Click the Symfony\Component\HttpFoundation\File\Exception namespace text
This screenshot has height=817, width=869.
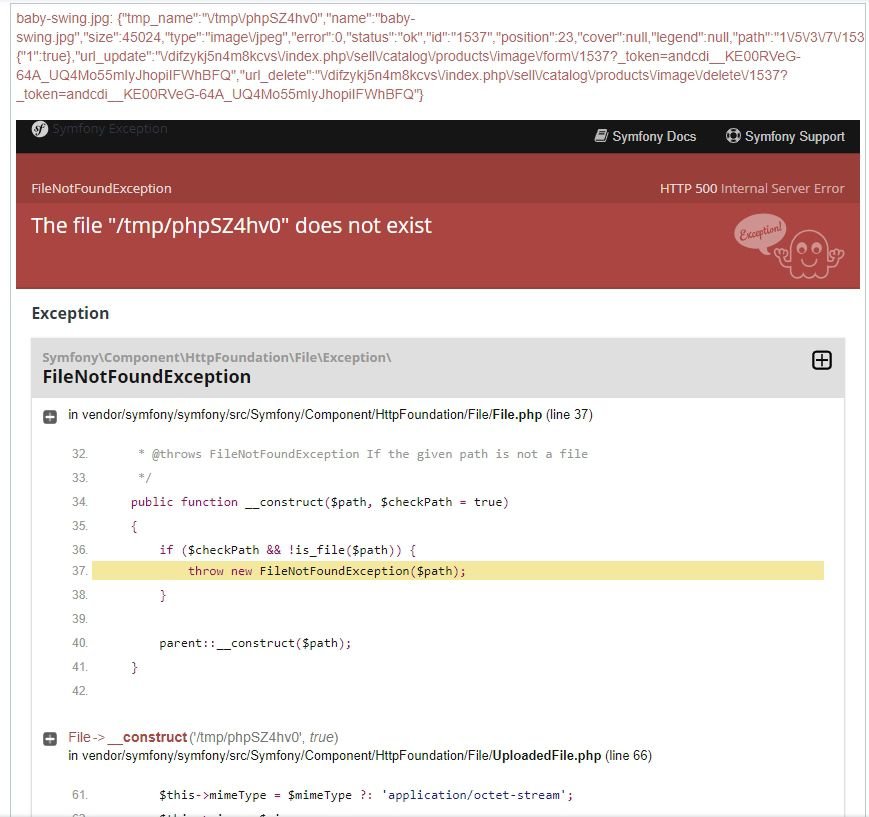(x=217, y=358)
